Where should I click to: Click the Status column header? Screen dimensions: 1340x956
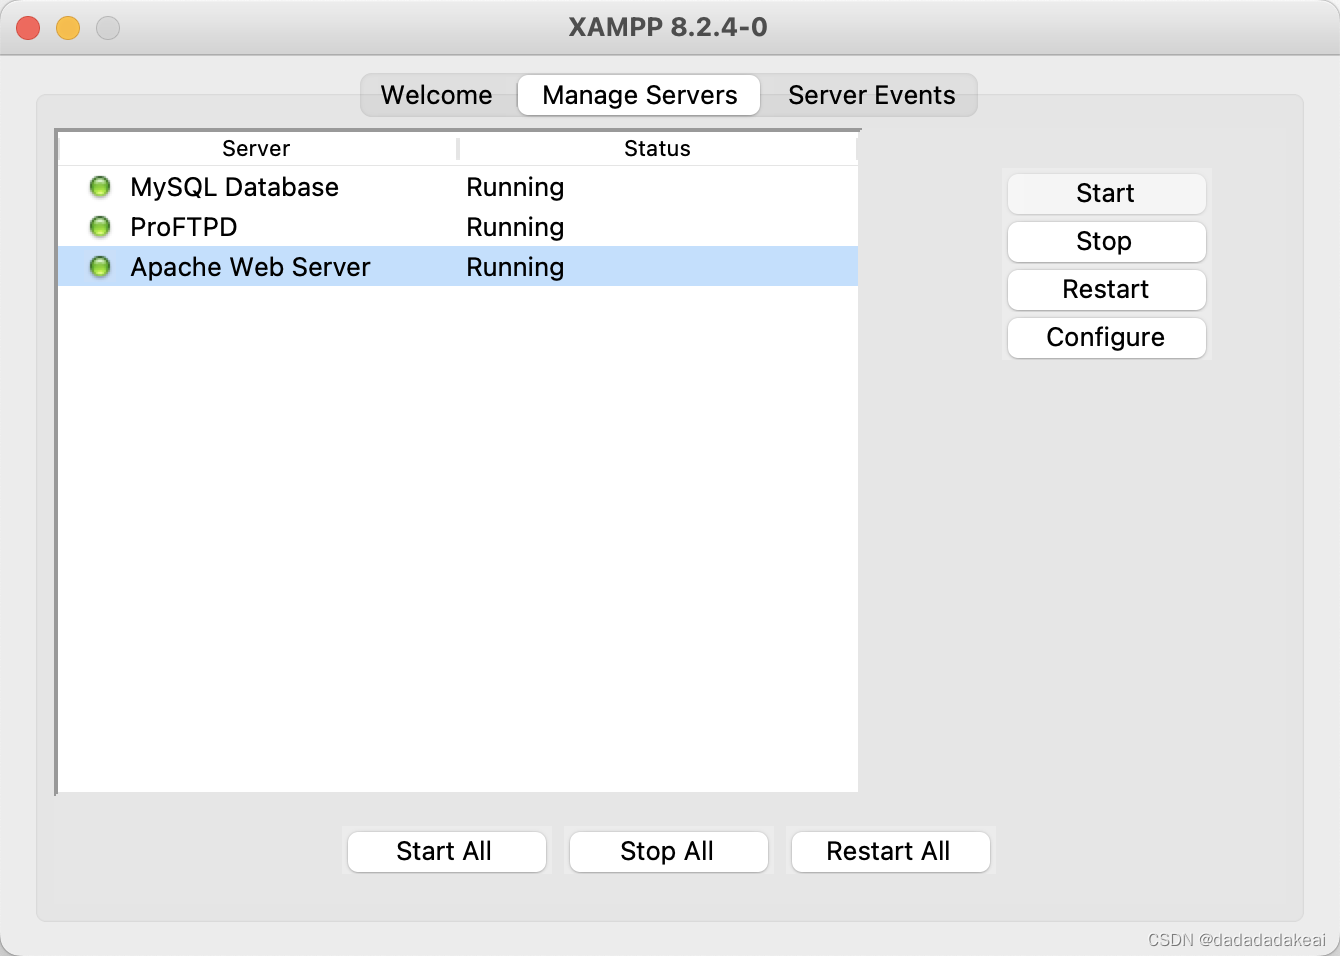657,148
